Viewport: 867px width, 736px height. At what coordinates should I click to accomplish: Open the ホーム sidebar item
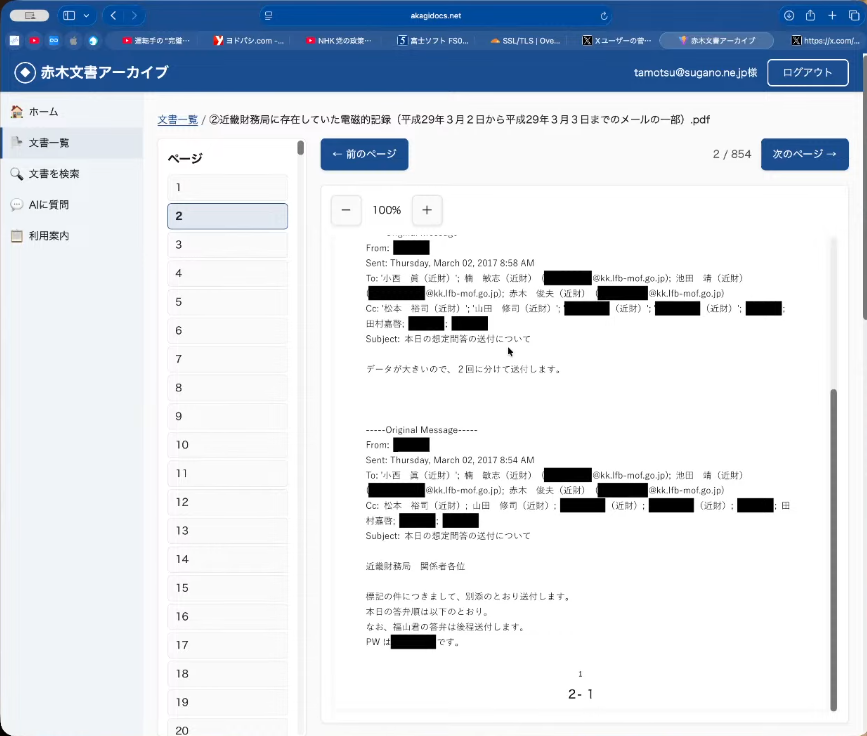(x=43, y=112)
